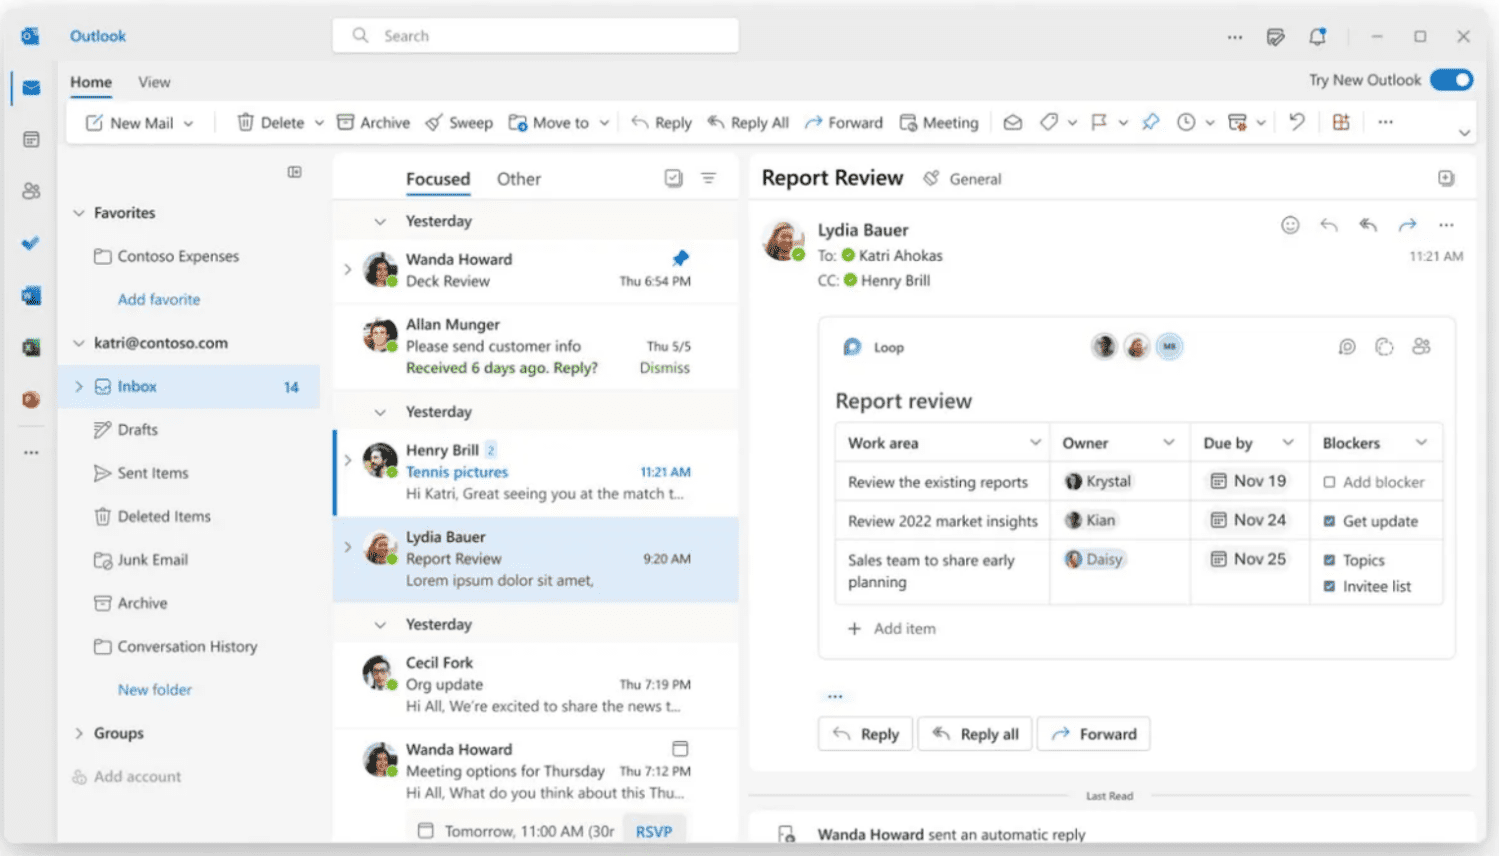This screenshot has width=1500, height=856.
Task: Snooze the email using the clock icon
Action: pos(1186,121)
